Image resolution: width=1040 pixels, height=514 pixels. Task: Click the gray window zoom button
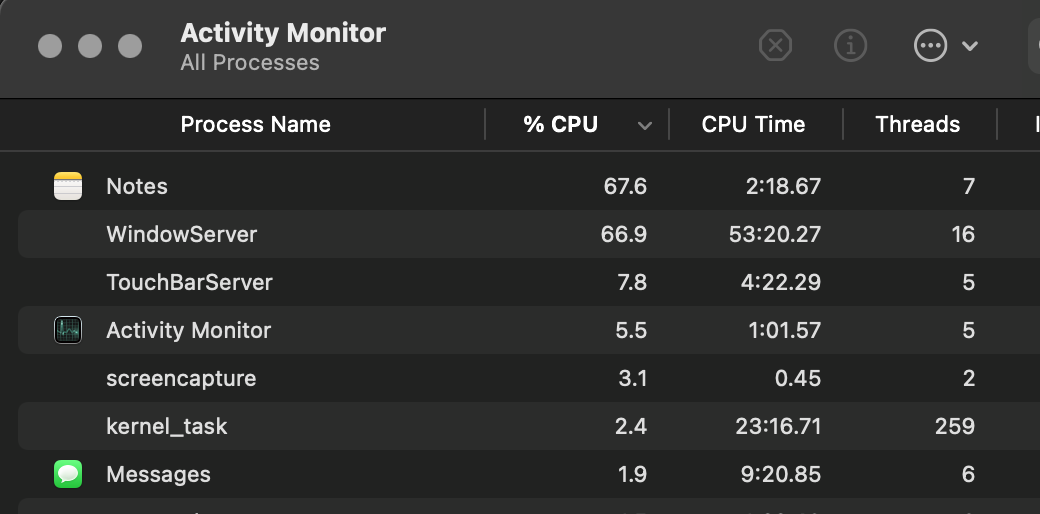[x=130, y=46]
